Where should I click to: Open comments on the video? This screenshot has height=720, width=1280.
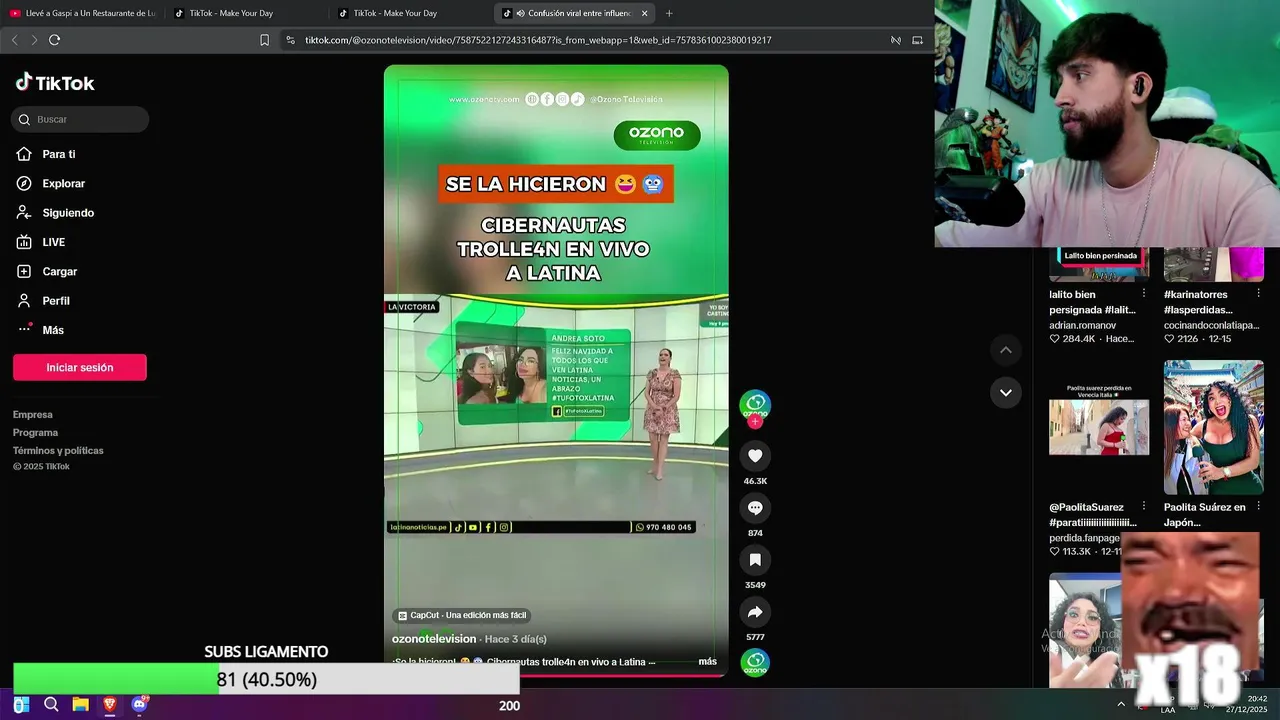(755, 508)
